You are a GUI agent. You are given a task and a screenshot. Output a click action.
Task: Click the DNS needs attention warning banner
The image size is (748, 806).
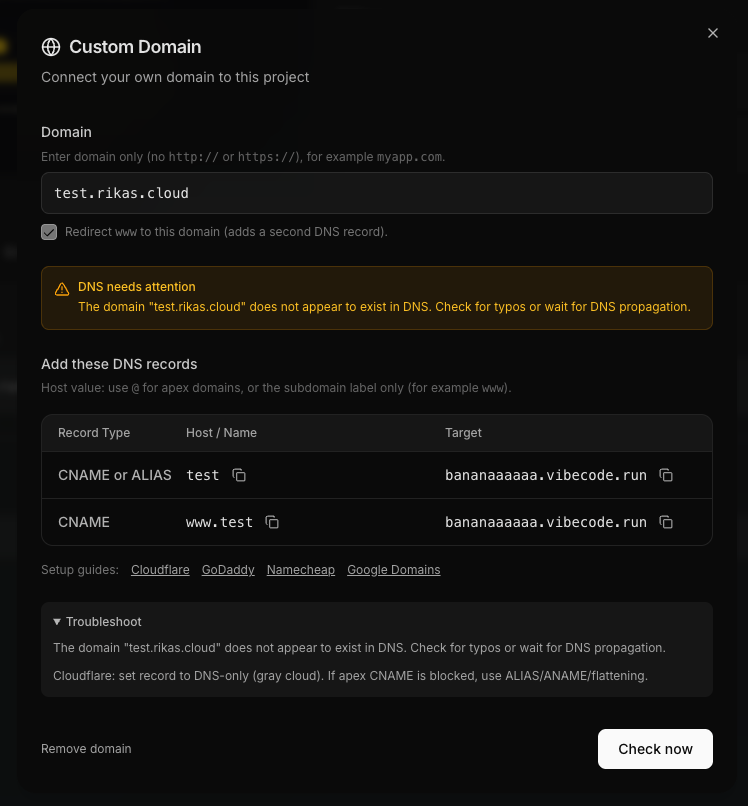377,297
